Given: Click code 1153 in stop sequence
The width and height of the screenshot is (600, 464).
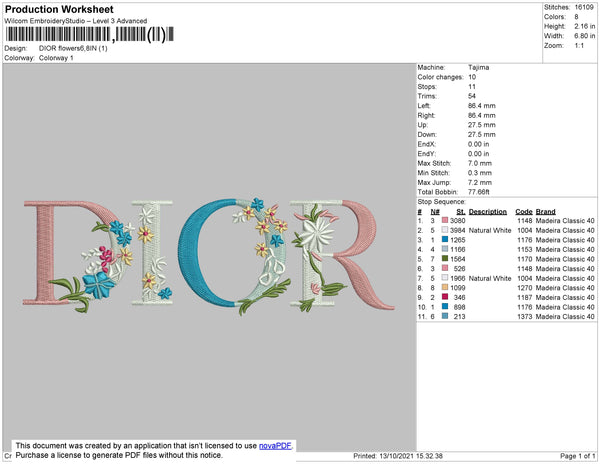Looking at the screenshot, I should tap(525, 249).
